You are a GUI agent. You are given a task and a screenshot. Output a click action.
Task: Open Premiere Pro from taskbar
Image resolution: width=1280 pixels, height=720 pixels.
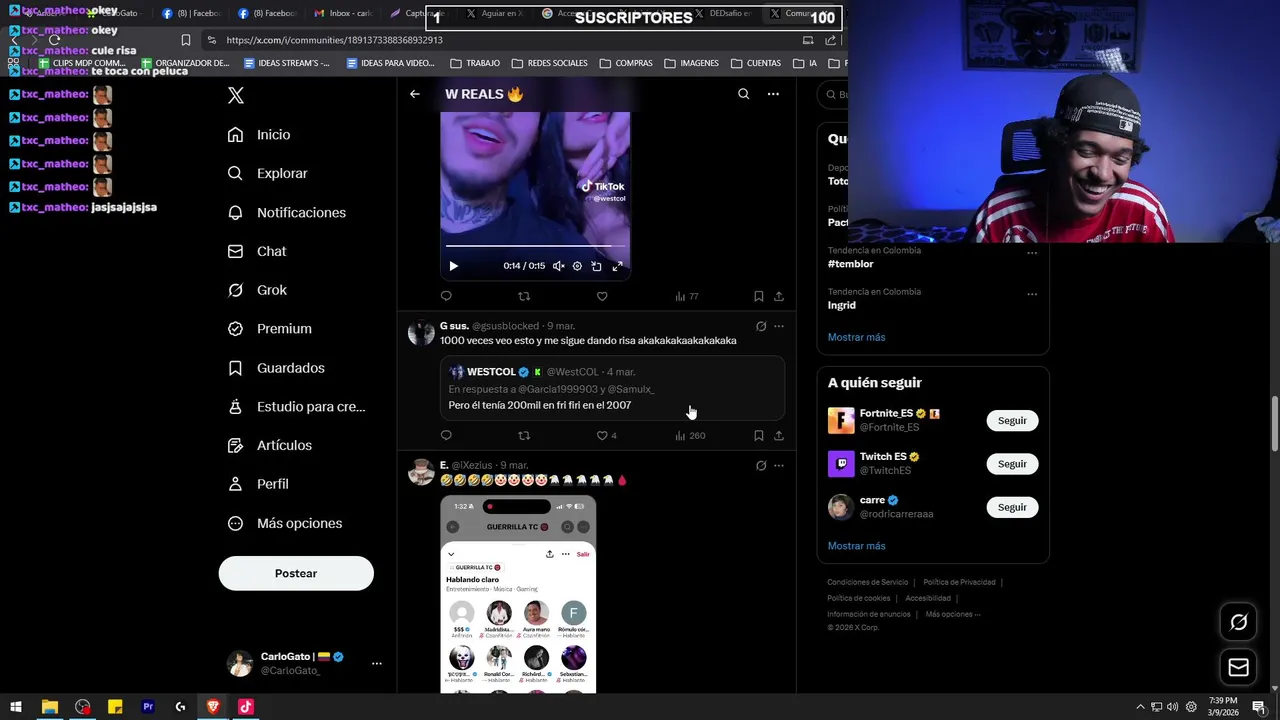point(148,707)
